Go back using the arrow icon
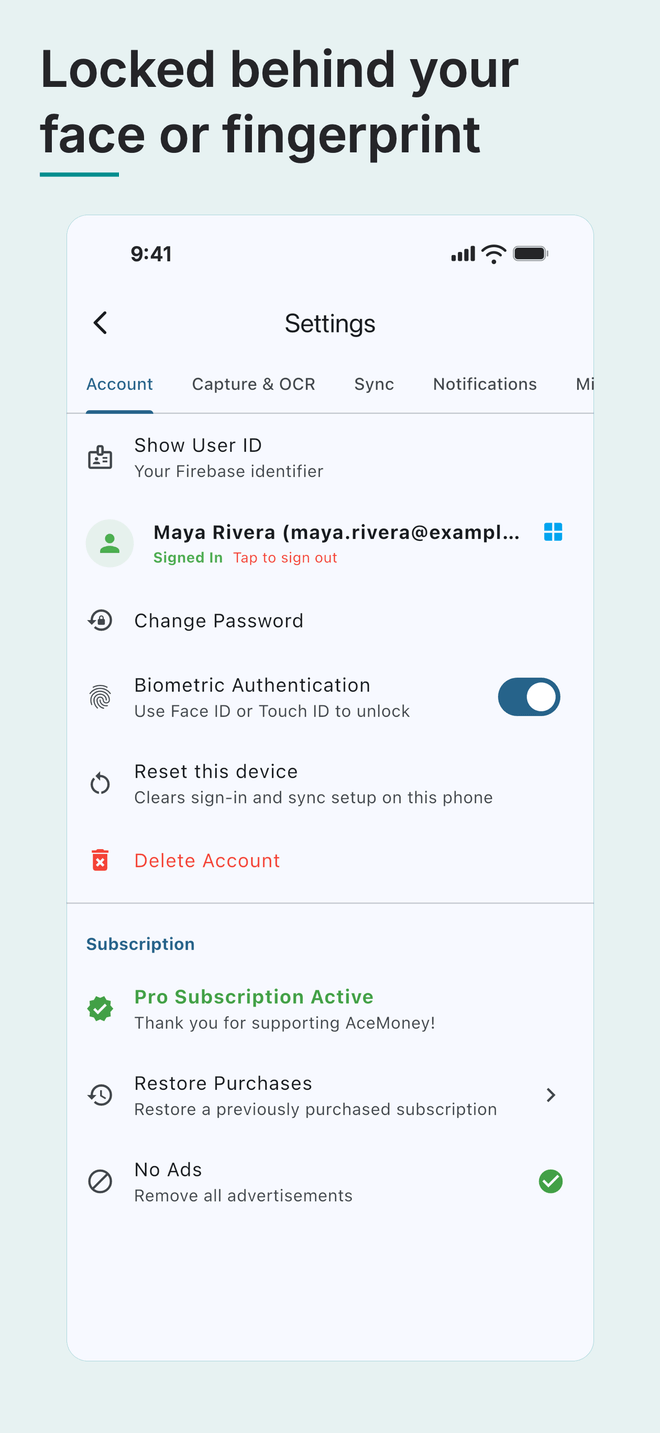 (x=100, y=322)
